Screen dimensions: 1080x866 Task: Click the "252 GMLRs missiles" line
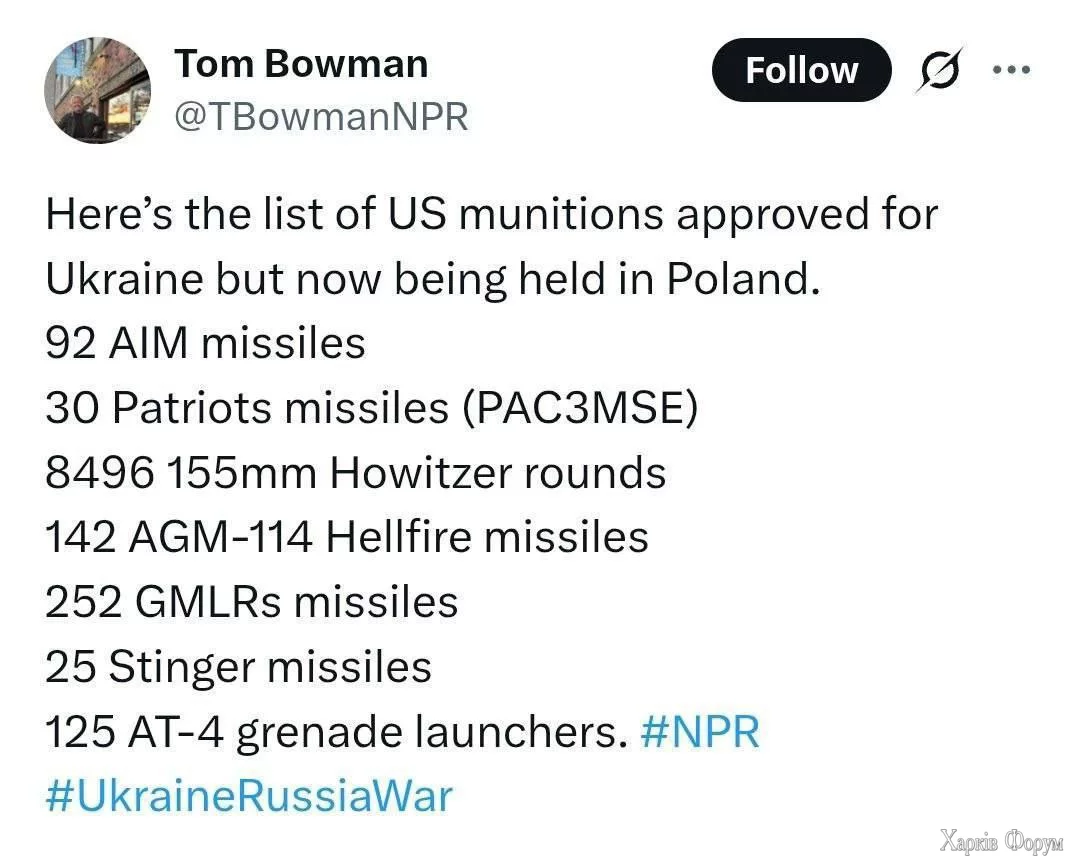coord(251,602)
